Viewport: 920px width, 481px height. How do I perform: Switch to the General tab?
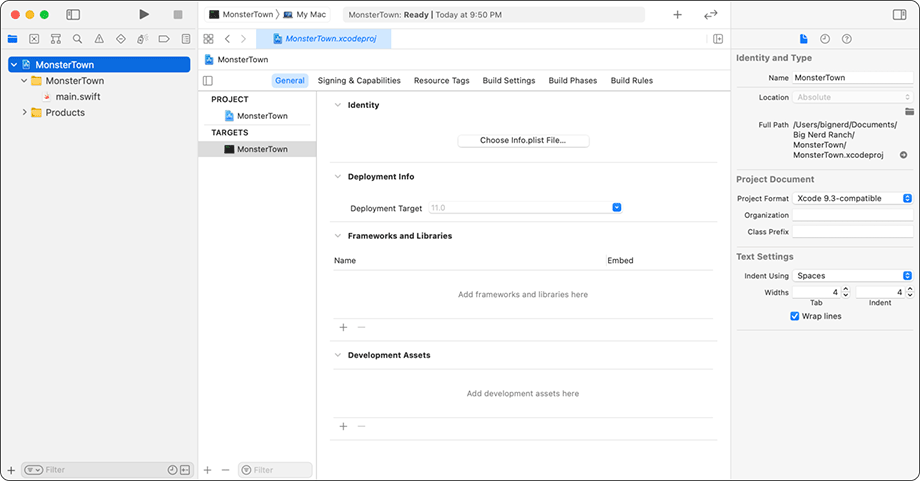(290, 80)
